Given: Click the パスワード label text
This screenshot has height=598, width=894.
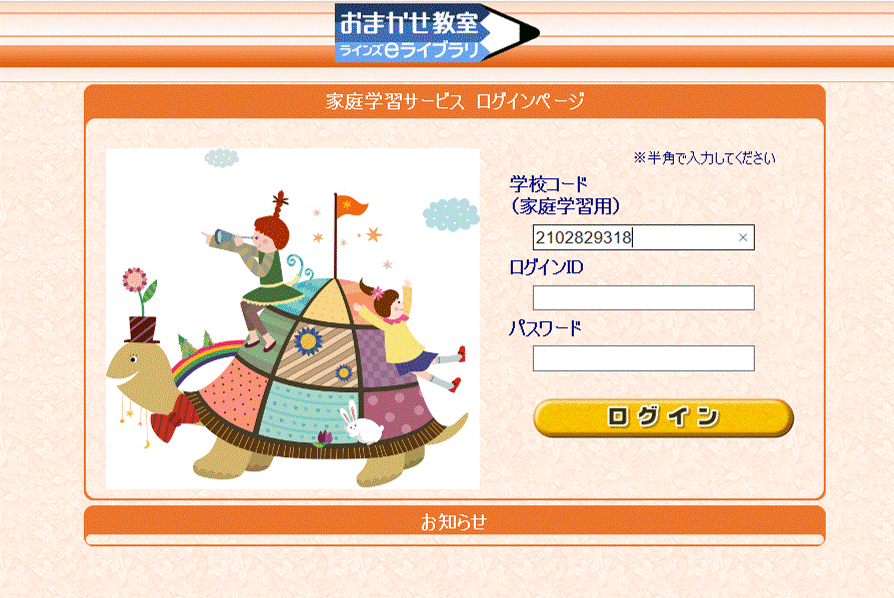Looking at the screenshot, I should pyautogui.click(x=544, y=328).
